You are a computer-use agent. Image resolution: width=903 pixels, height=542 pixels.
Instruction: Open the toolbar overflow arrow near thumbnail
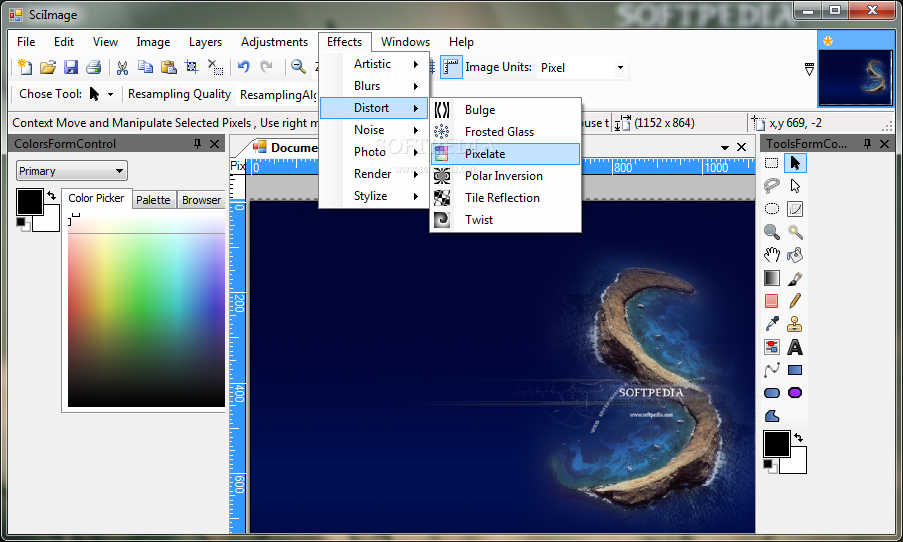[x=809, y=69]
